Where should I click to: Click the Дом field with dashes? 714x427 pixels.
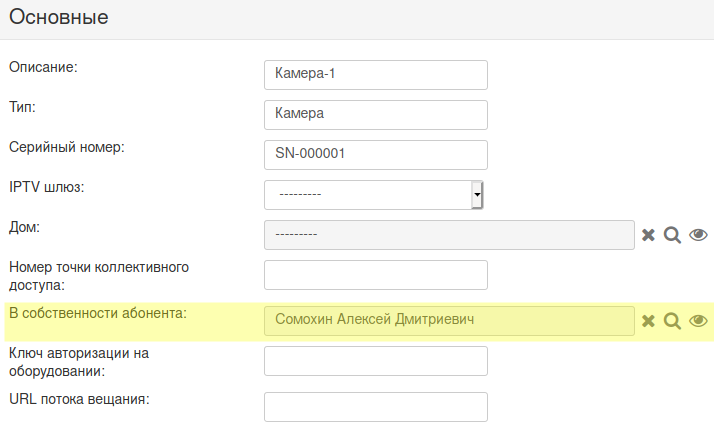click(x=449, y=235)
